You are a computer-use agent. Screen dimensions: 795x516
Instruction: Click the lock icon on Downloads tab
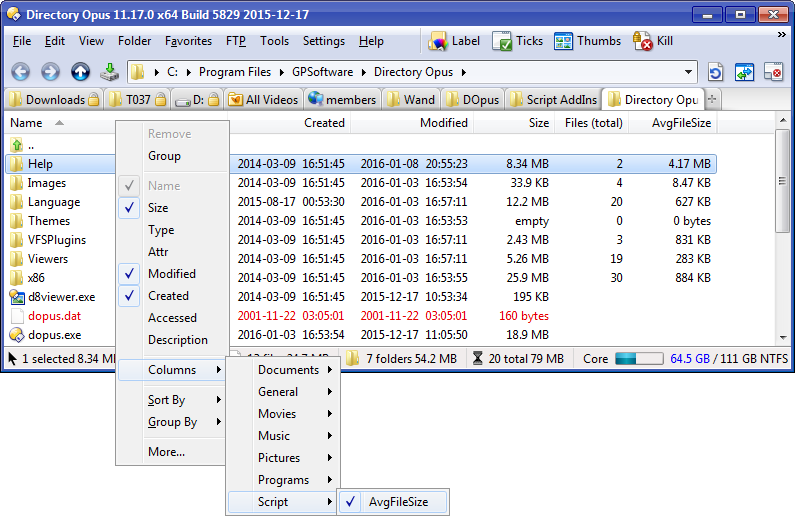(x=94, y=99)
